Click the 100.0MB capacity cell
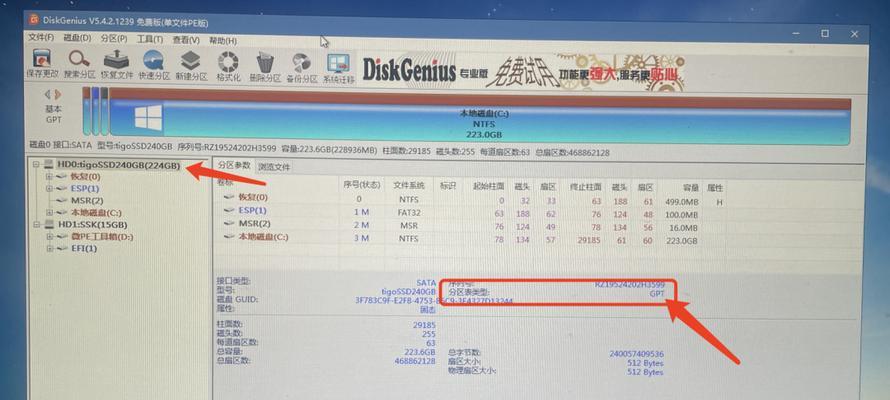Viewport: 890px width, 400px height. point(681,214)
